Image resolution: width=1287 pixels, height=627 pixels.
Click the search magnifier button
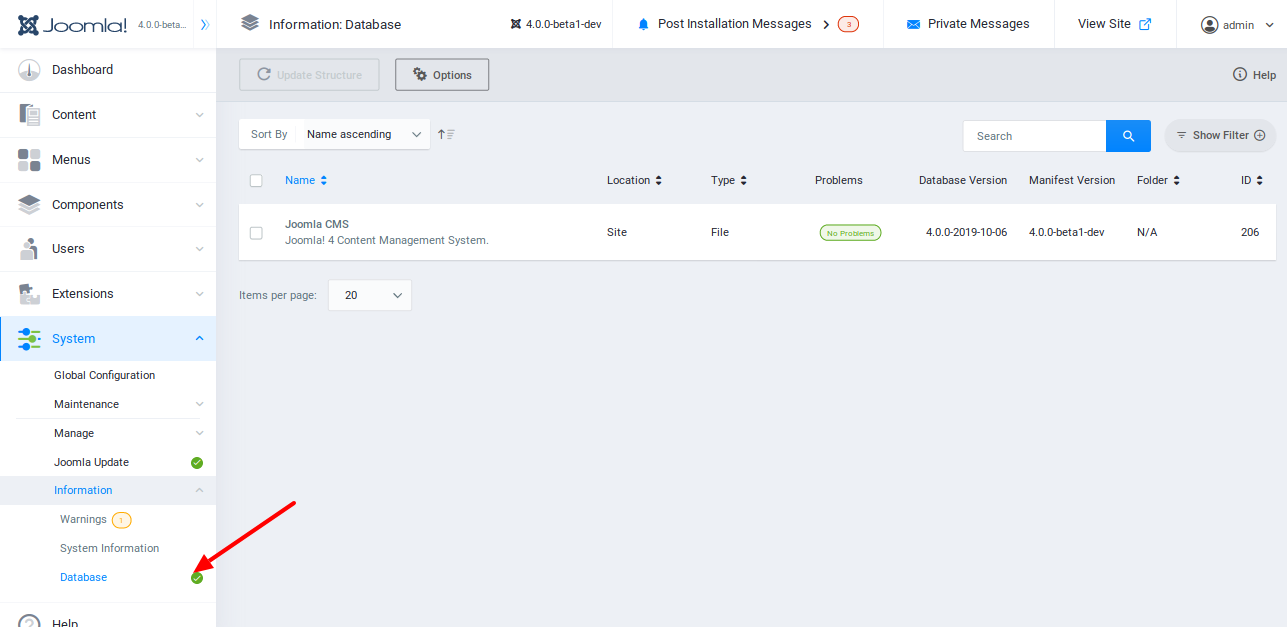pos(1128,135)
